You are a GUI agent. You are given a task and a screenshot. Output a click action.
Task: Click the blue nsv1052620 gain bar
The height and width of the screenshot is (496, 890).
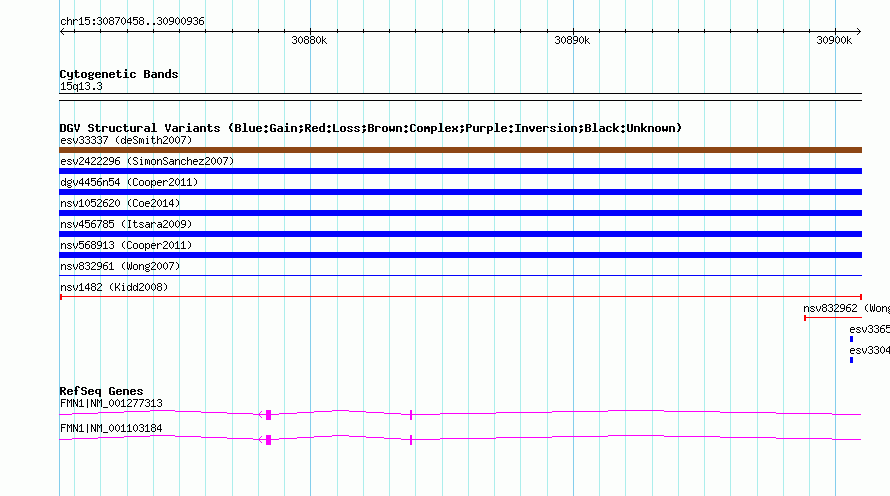coord(460,213)
